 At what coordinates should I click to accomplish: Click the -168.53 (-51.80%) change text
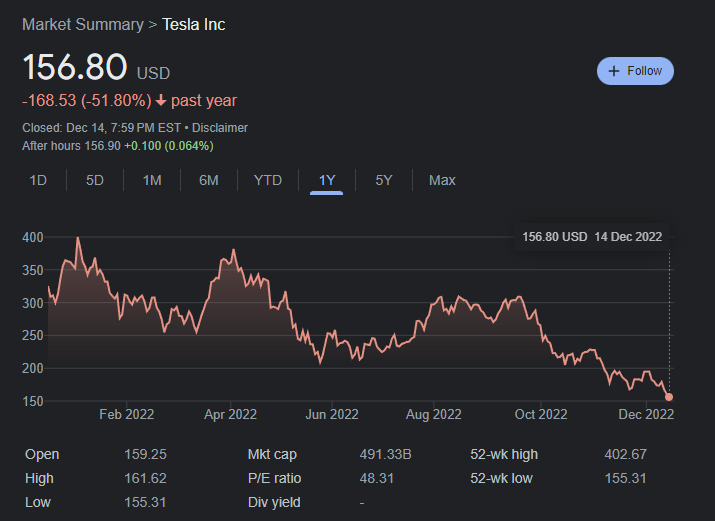tap(87, 101)
